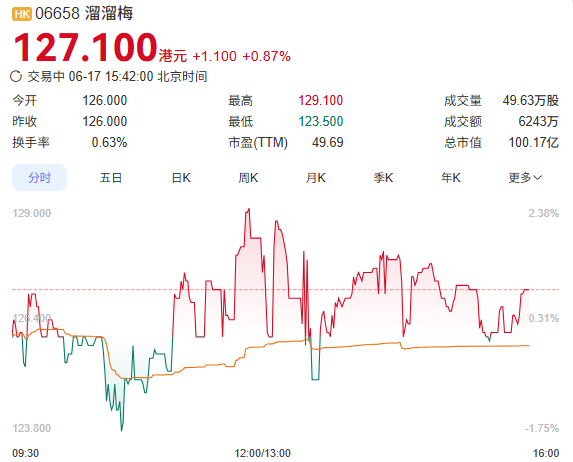Click the 最低 value 123.500

tap(320, 121)
